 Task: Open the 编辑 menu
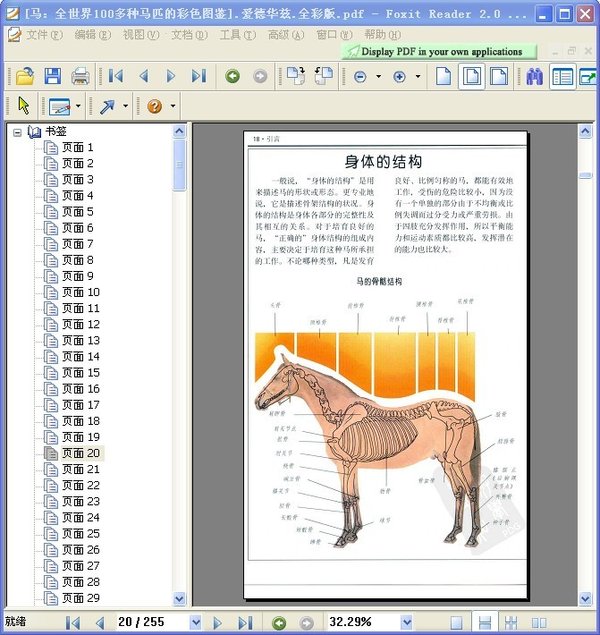pos(92,35)
